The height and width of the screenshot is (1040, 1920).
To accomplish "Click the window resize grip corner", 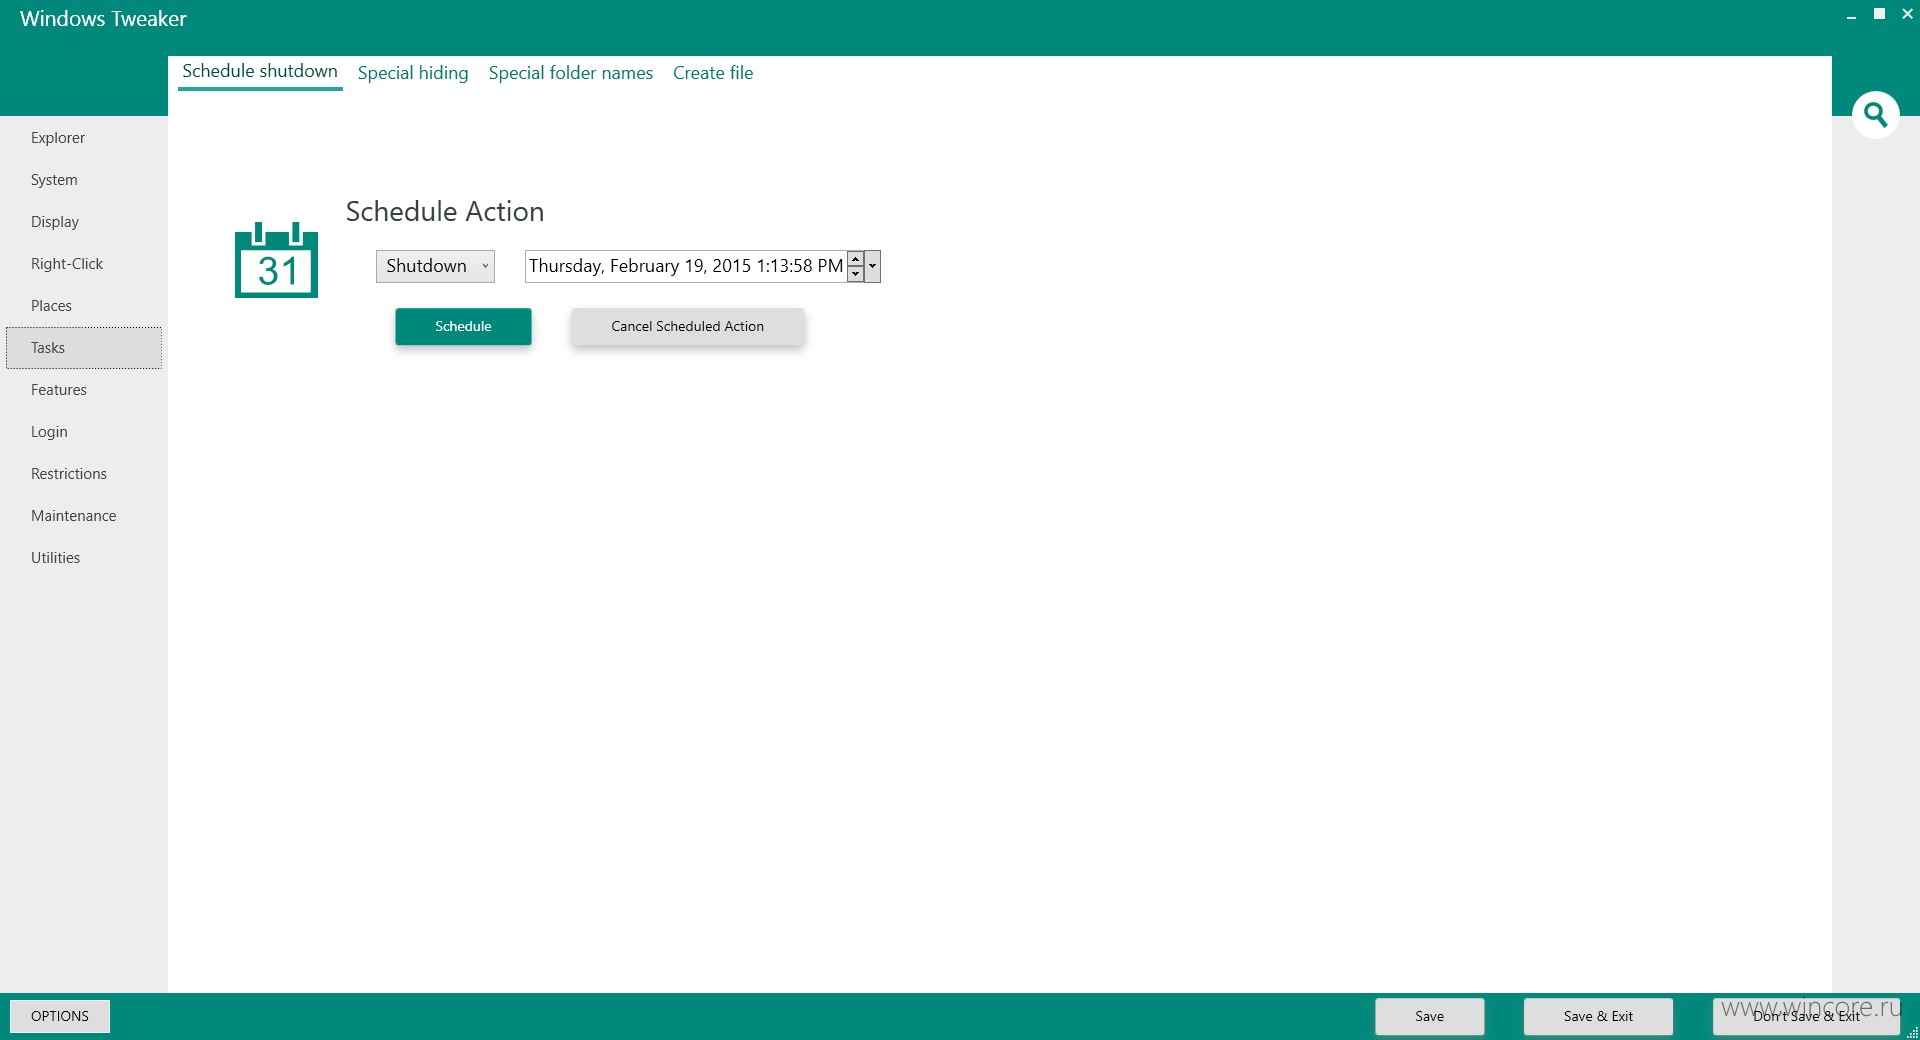I will click(x=1912, y=1032).
